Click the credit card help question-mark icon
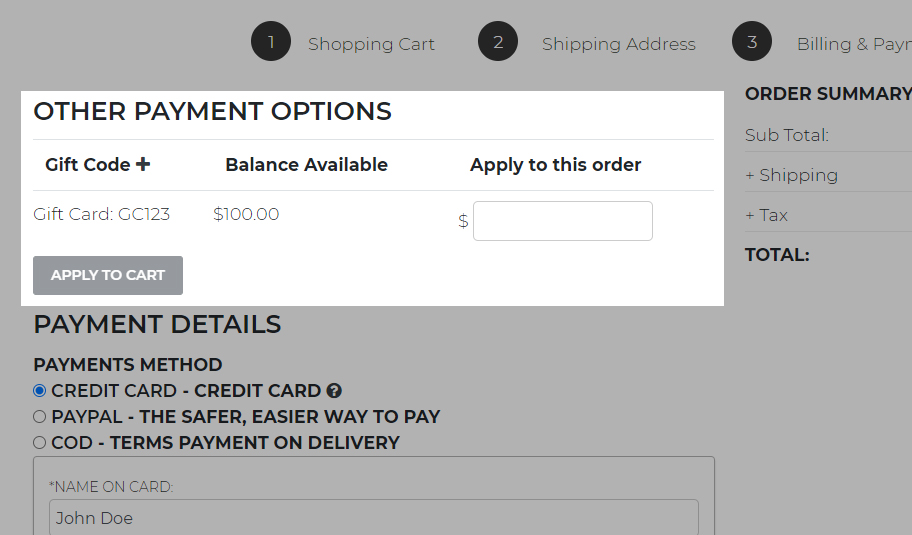This screenshot has width=912, height=535. coord(334,391)
